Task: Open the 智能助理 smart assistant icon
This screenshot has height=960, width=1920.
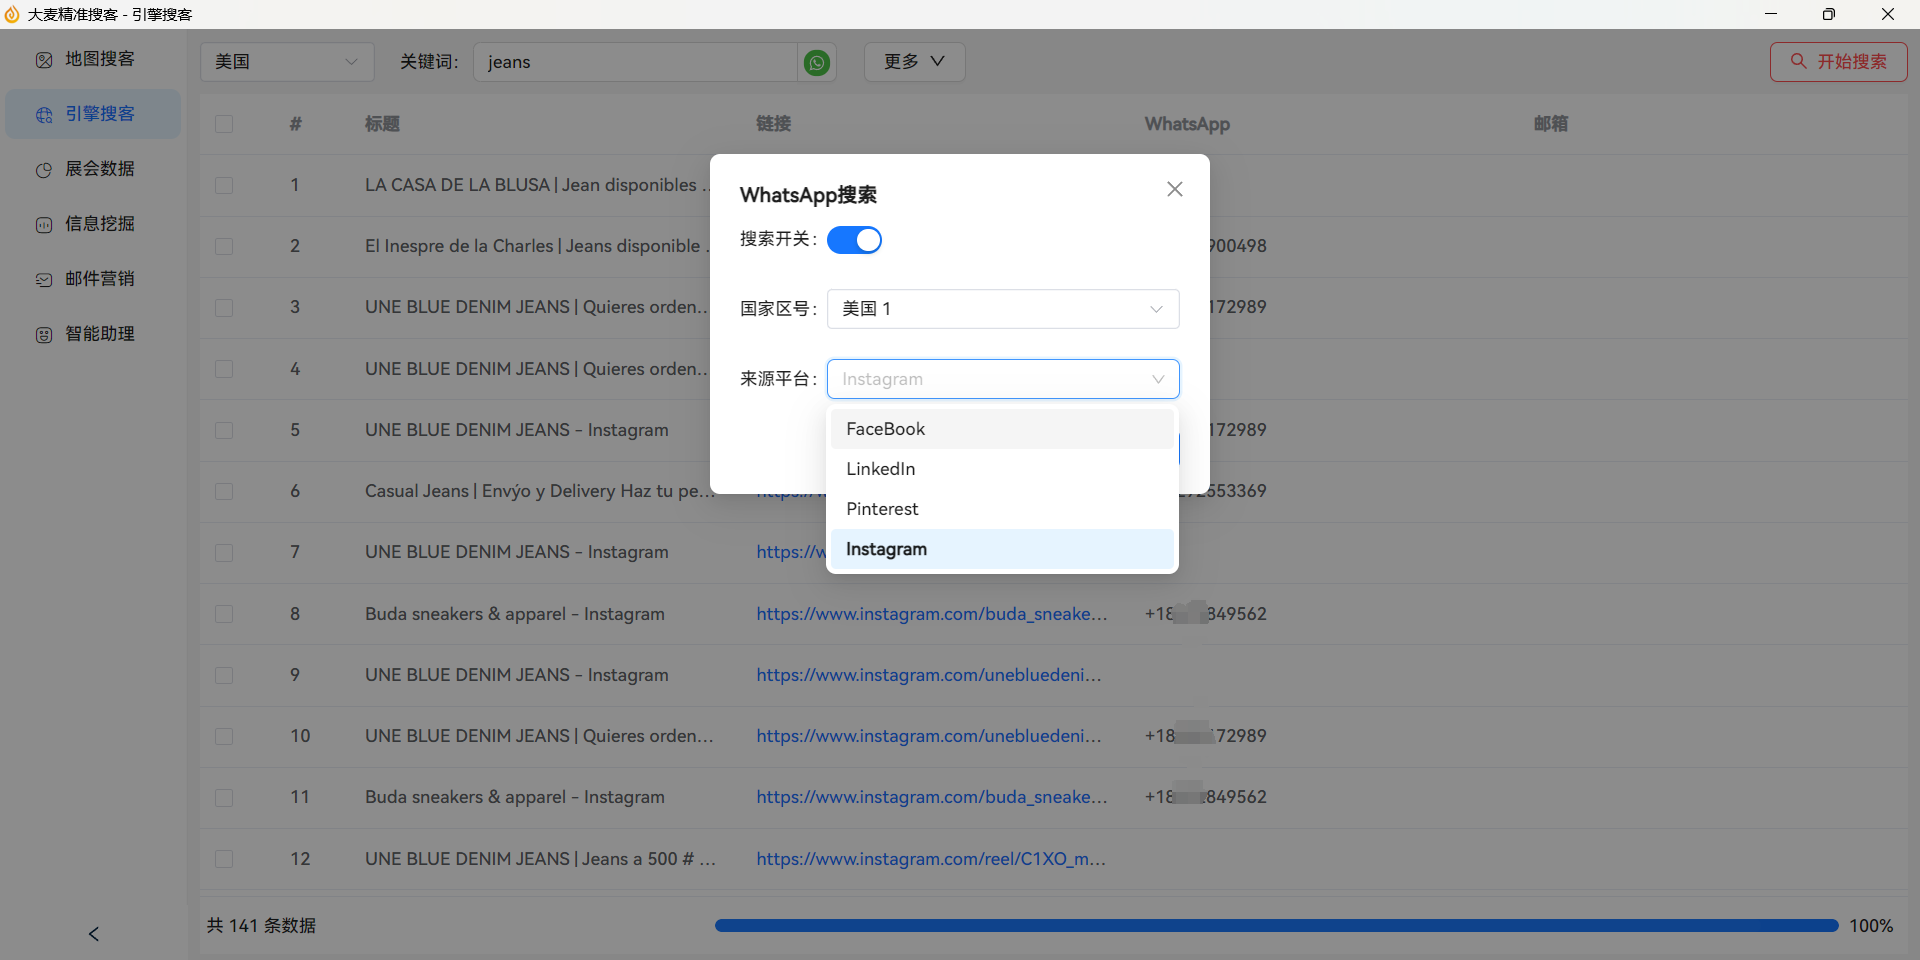Action: 44,335
